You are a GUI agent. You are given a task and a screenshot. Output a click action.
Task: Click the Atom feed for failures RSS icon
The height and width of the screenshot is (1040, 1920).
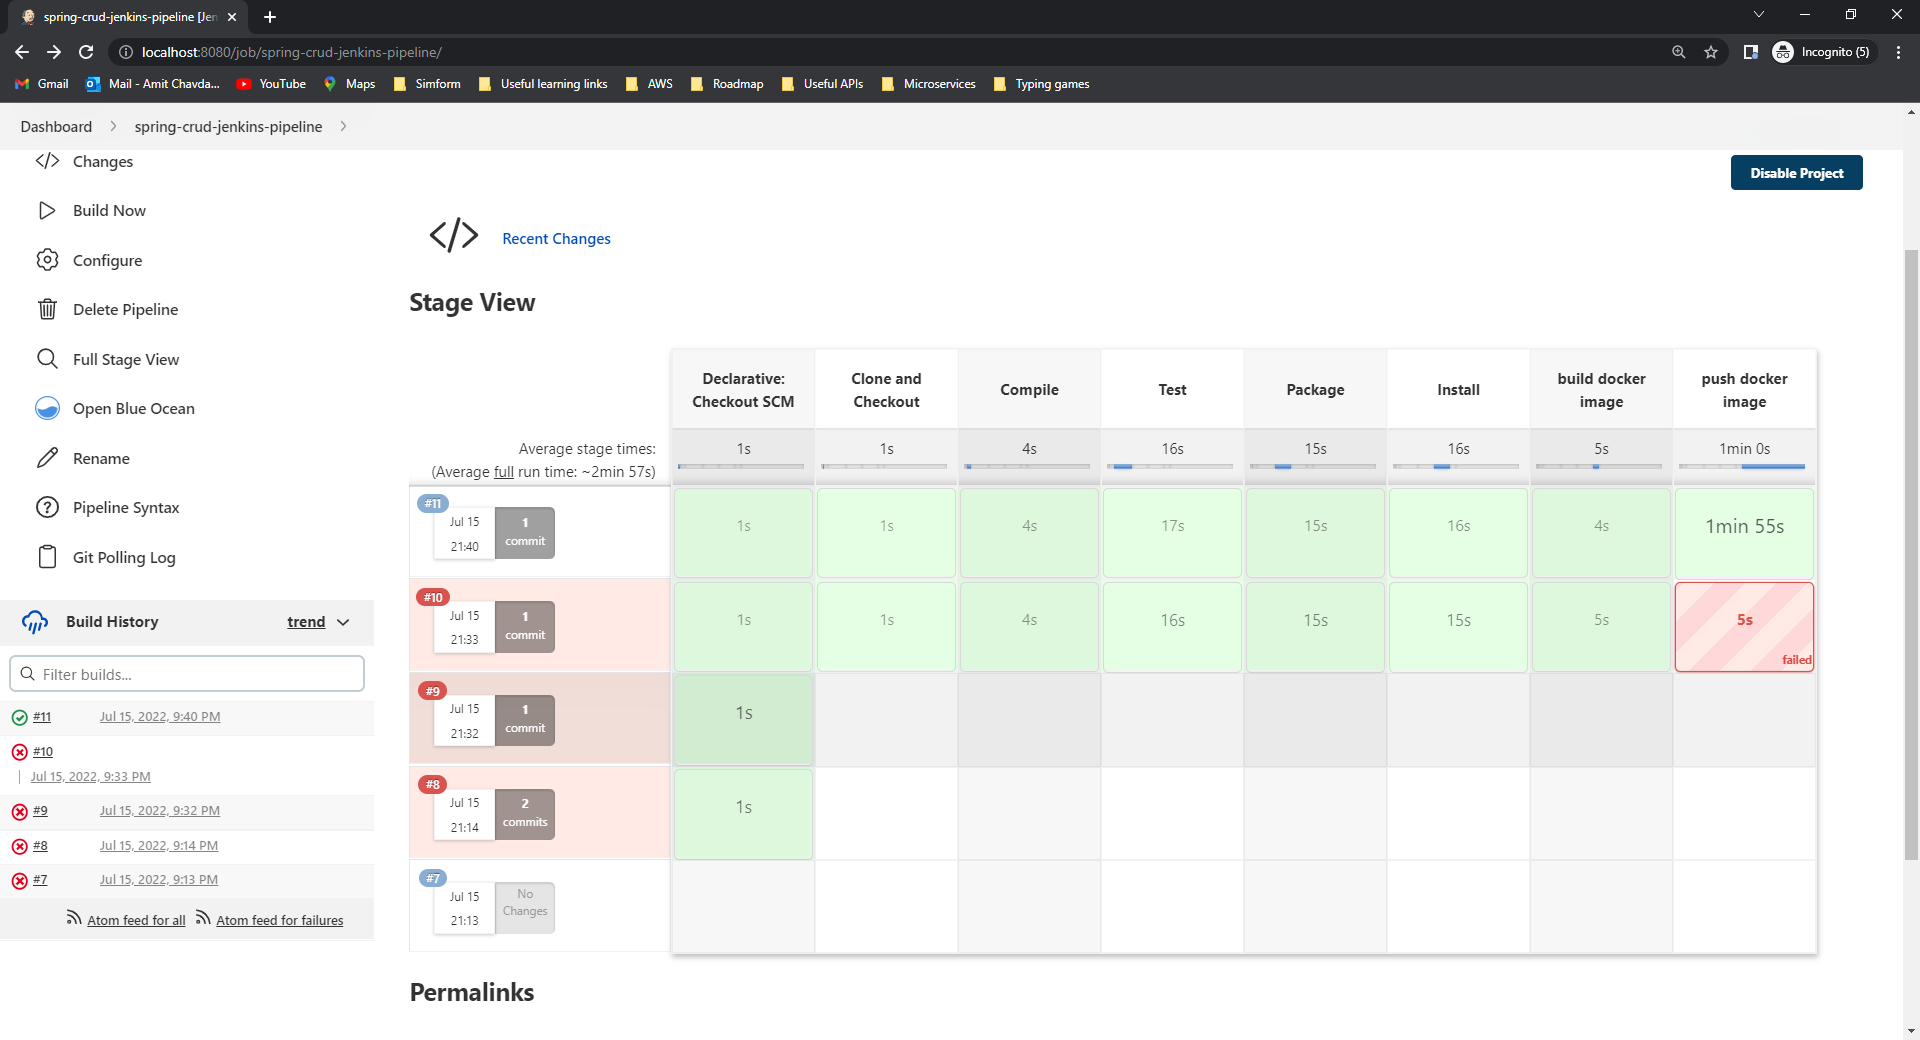203,918
